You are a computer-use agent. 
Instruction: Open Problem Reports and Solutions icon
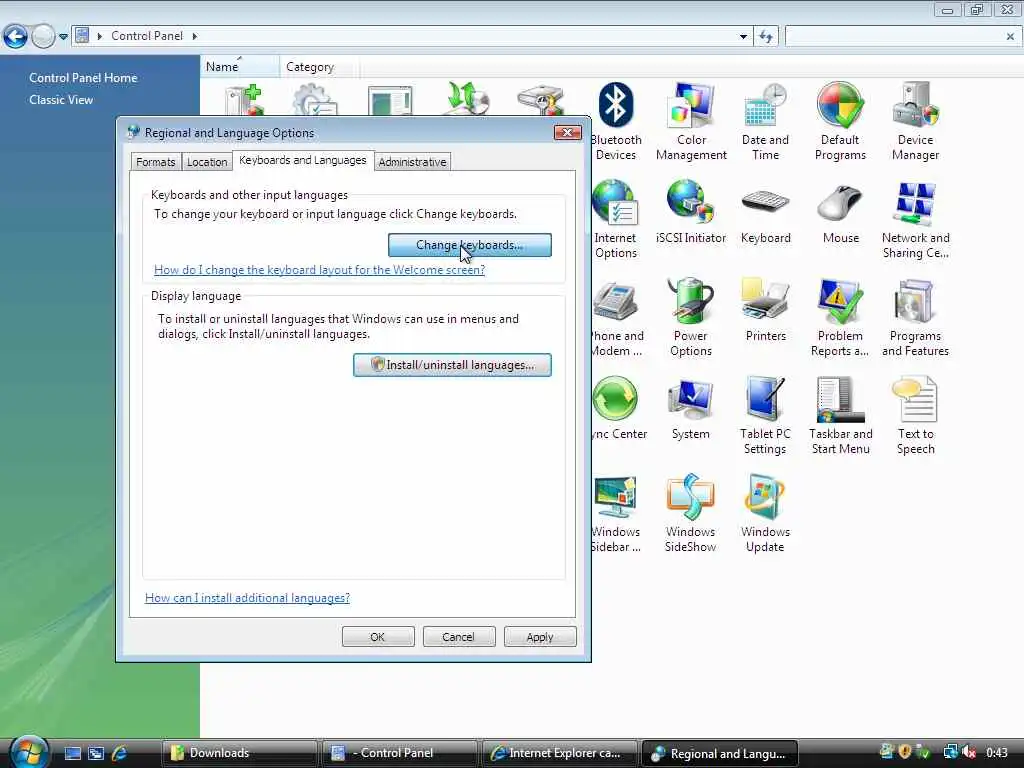[840, 317]
